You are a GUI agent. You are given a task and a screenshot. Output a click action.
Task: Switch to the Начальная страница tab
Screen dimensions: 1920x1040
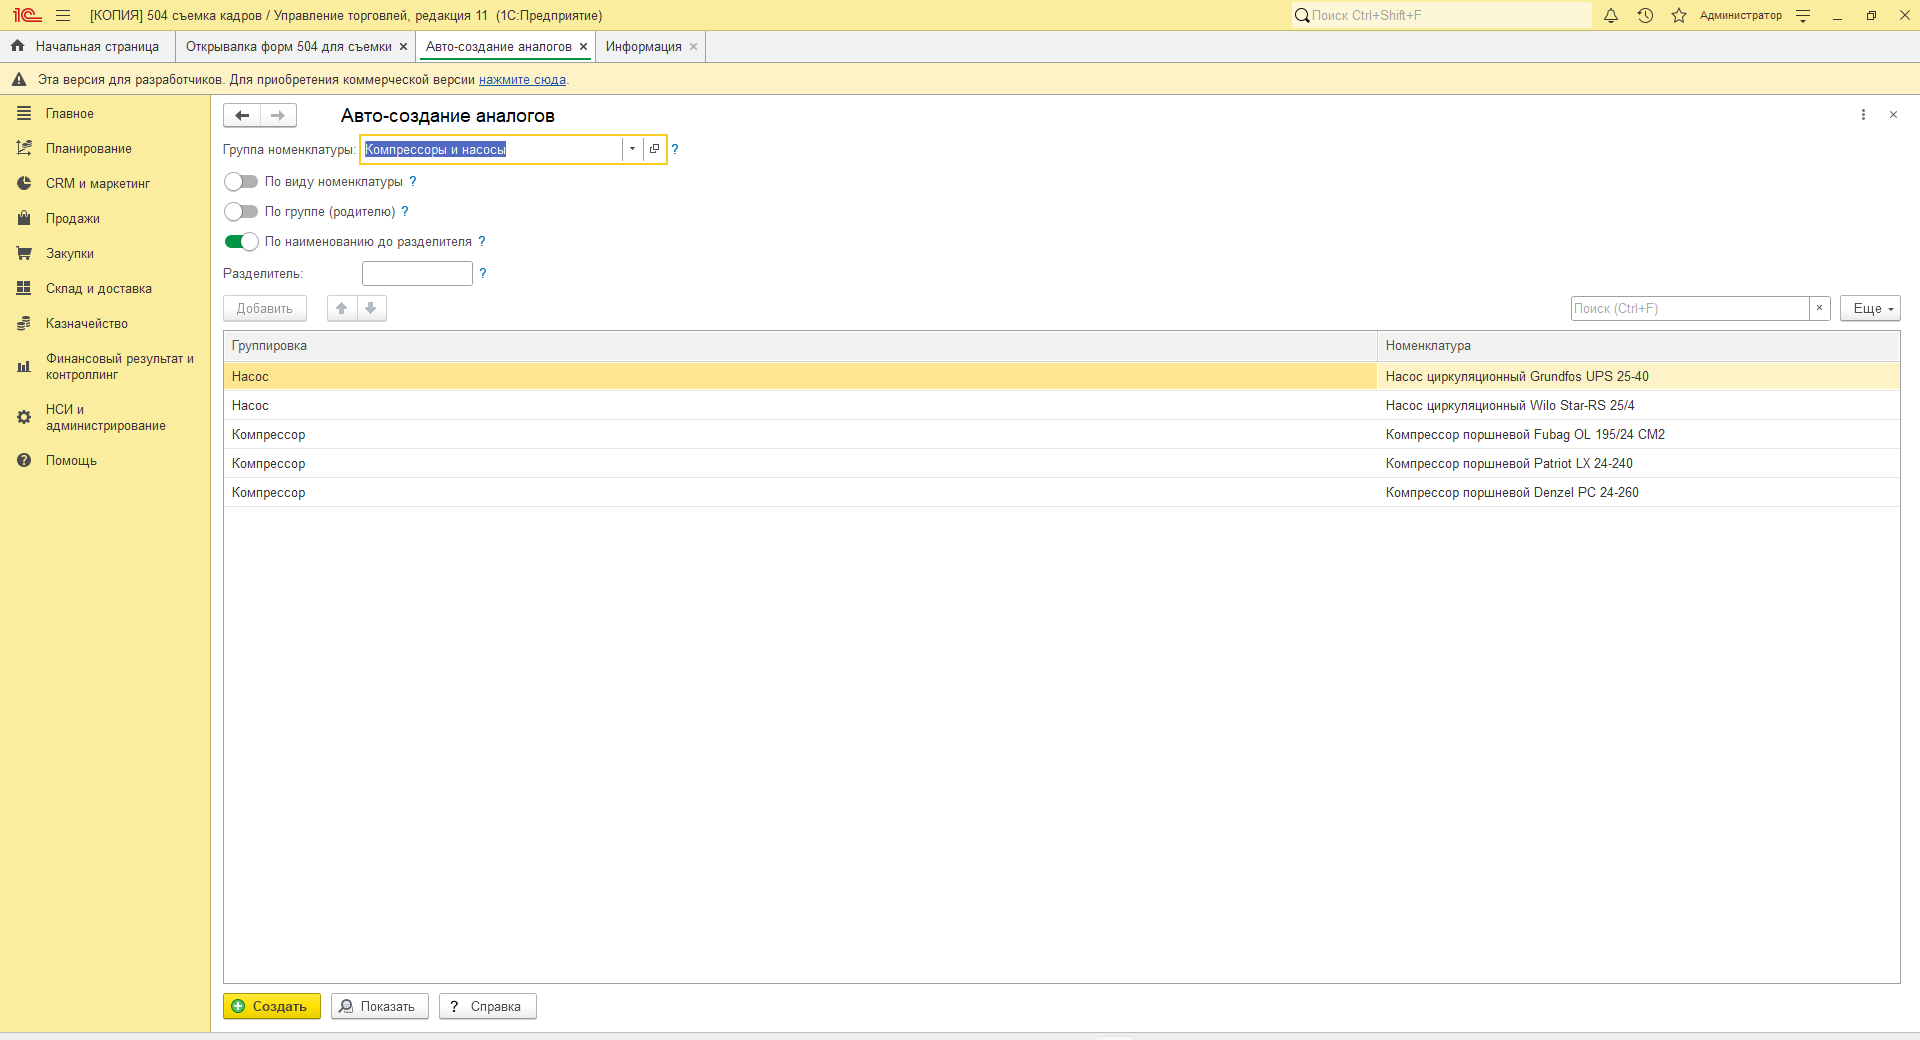(87, 46)
